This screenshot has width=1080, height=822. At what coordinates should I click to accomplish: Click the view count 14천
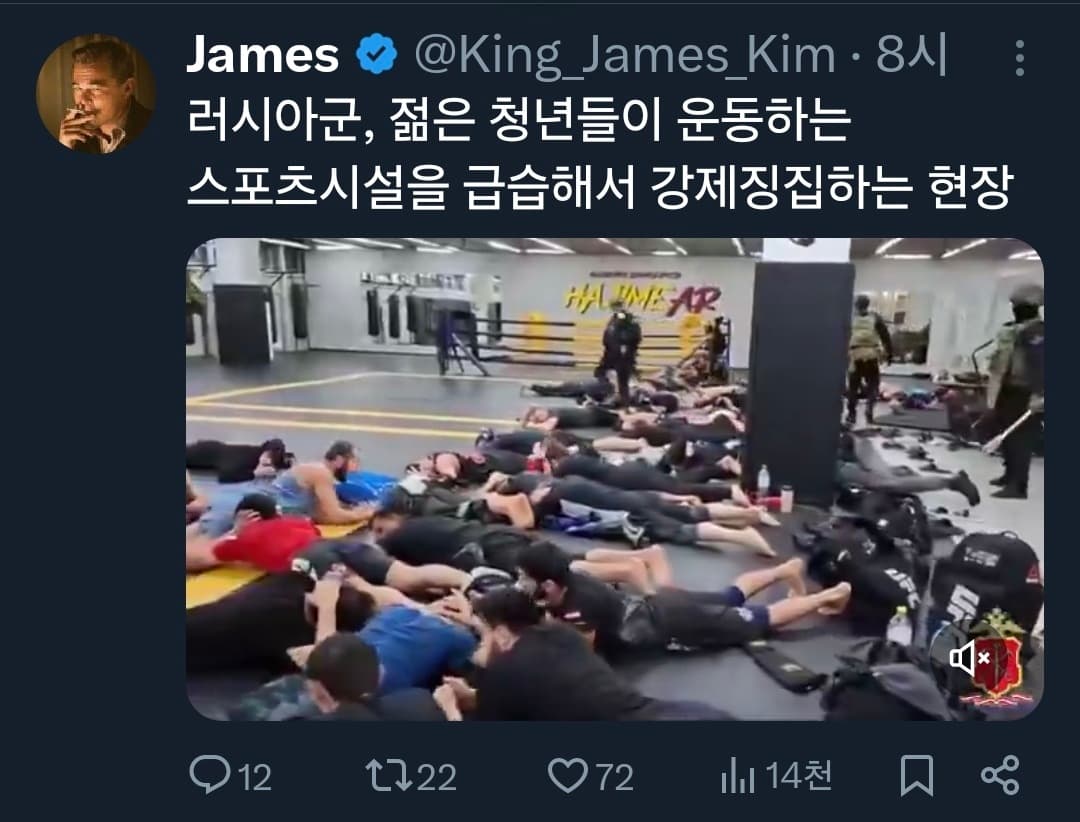coord(799,776)
